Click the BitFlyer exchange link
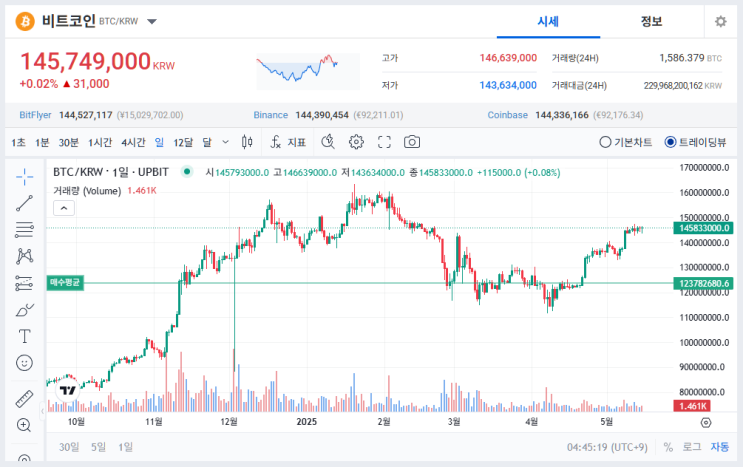This screenshot has width=743, height=467. point(36,115)
